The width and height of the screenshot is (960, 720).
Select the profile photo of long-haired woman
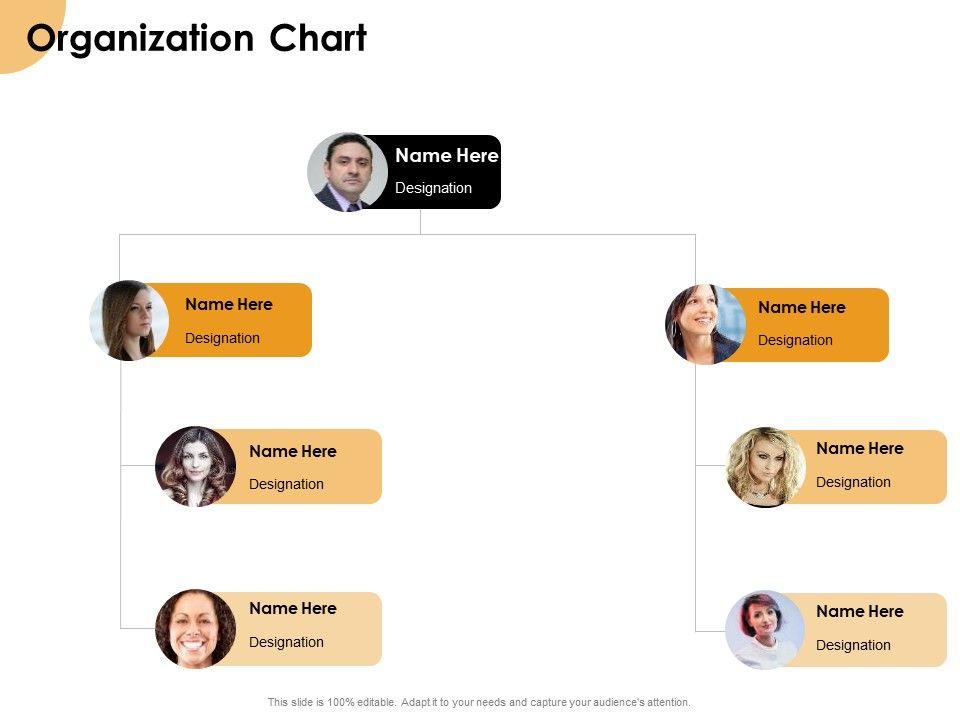point(129,320)
